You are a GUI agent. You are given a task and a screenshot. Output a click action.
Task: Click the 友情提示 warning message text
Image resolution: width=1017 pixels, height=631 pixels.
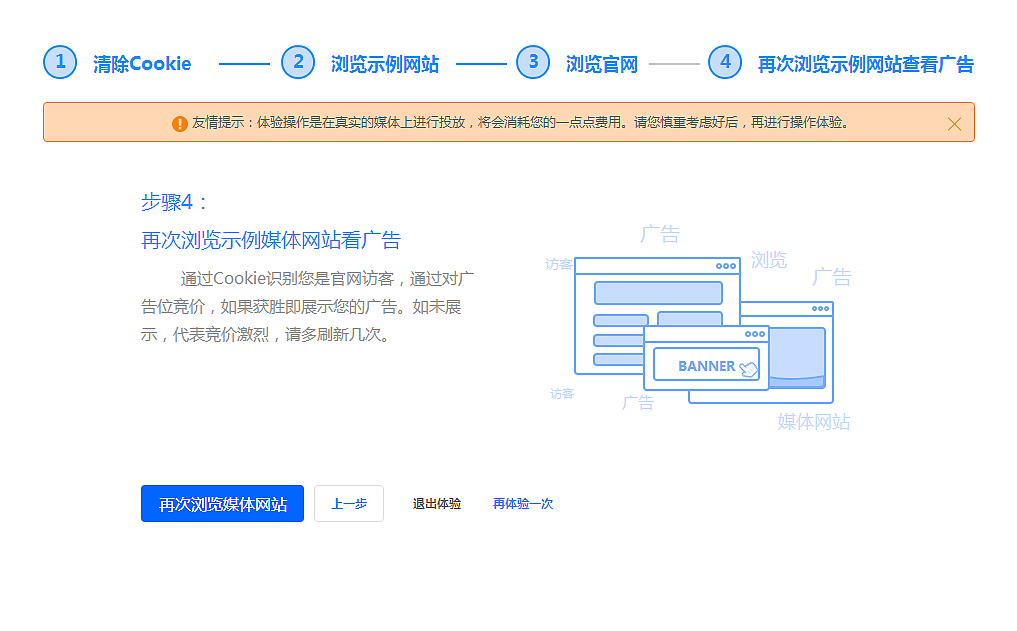tap(521, 123)
